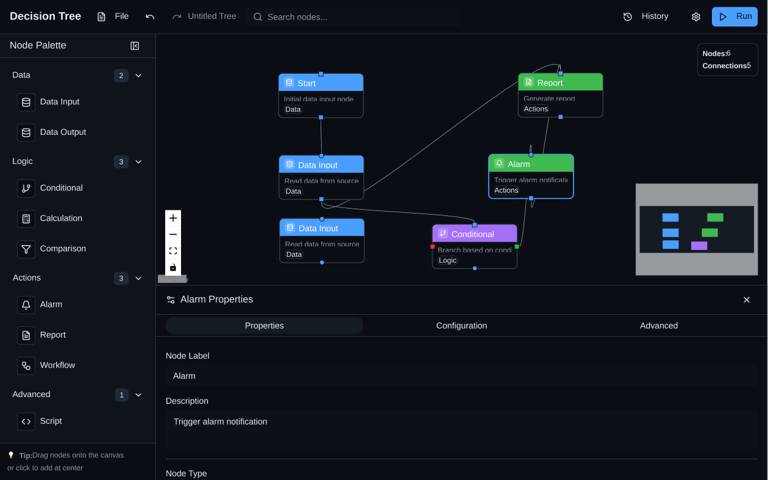The image size is (768, 480).
Task: Select the Conditional node on canvas
Action: (x=475, y=246)
